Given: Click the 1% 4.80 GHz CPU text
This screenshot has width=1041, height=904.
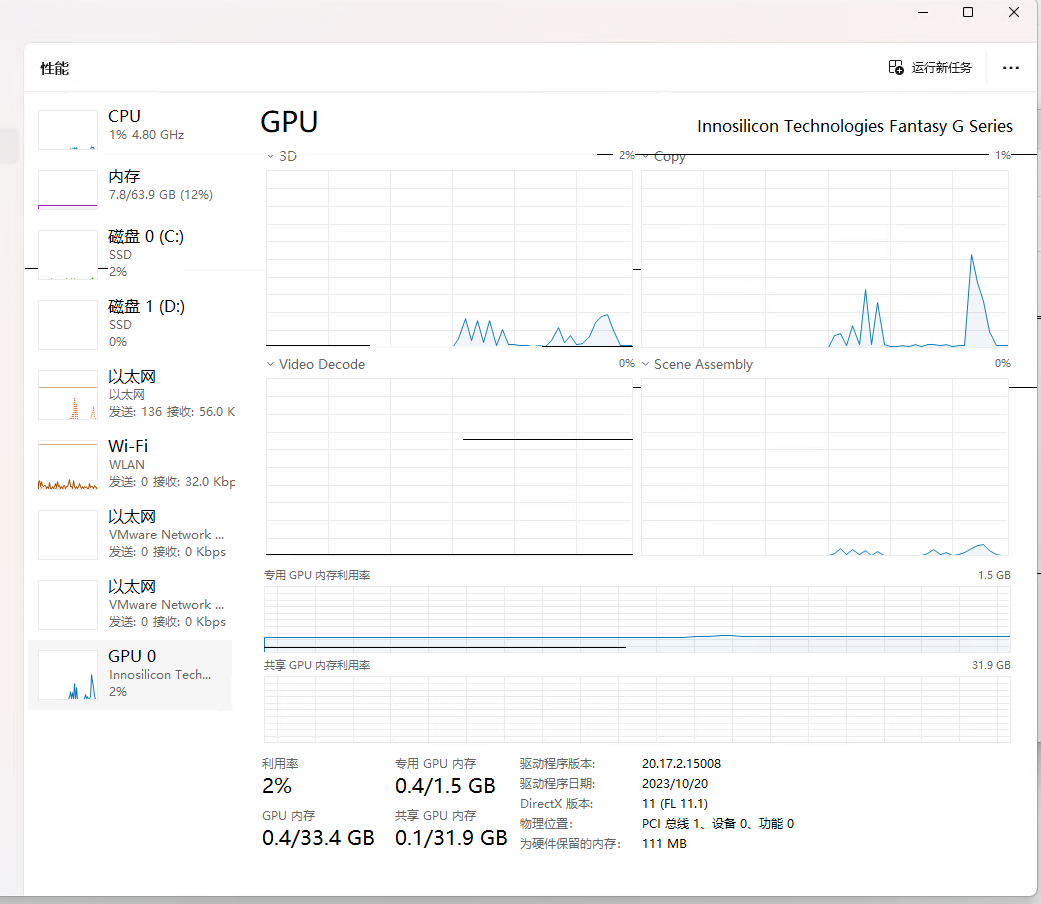Looking at the screenshot, I should pyautogui.click(x=146, y=135).
